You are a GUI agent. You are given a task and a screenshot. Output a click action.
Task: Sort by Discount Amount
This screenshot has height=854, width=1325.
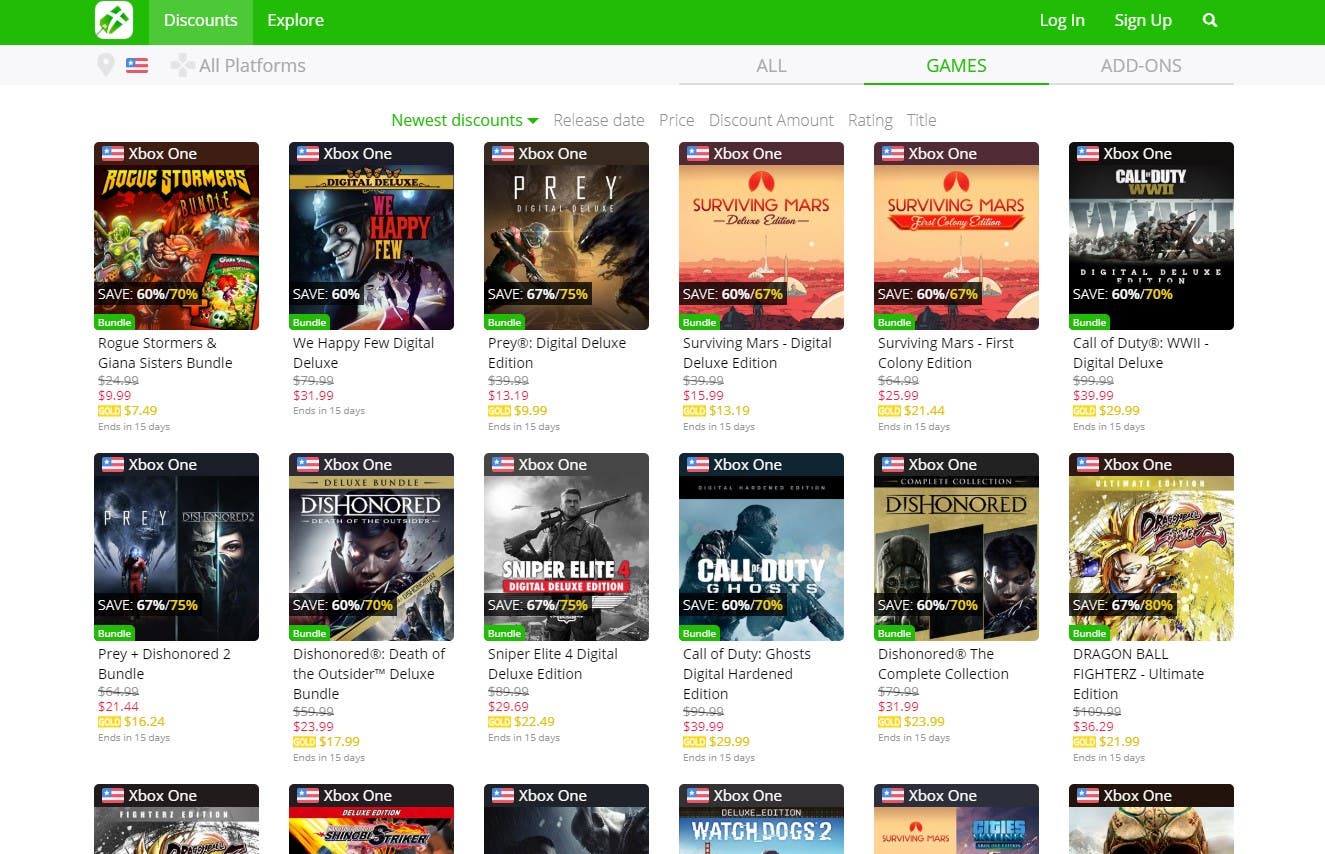pyautogui.click(x=771, y=120)
